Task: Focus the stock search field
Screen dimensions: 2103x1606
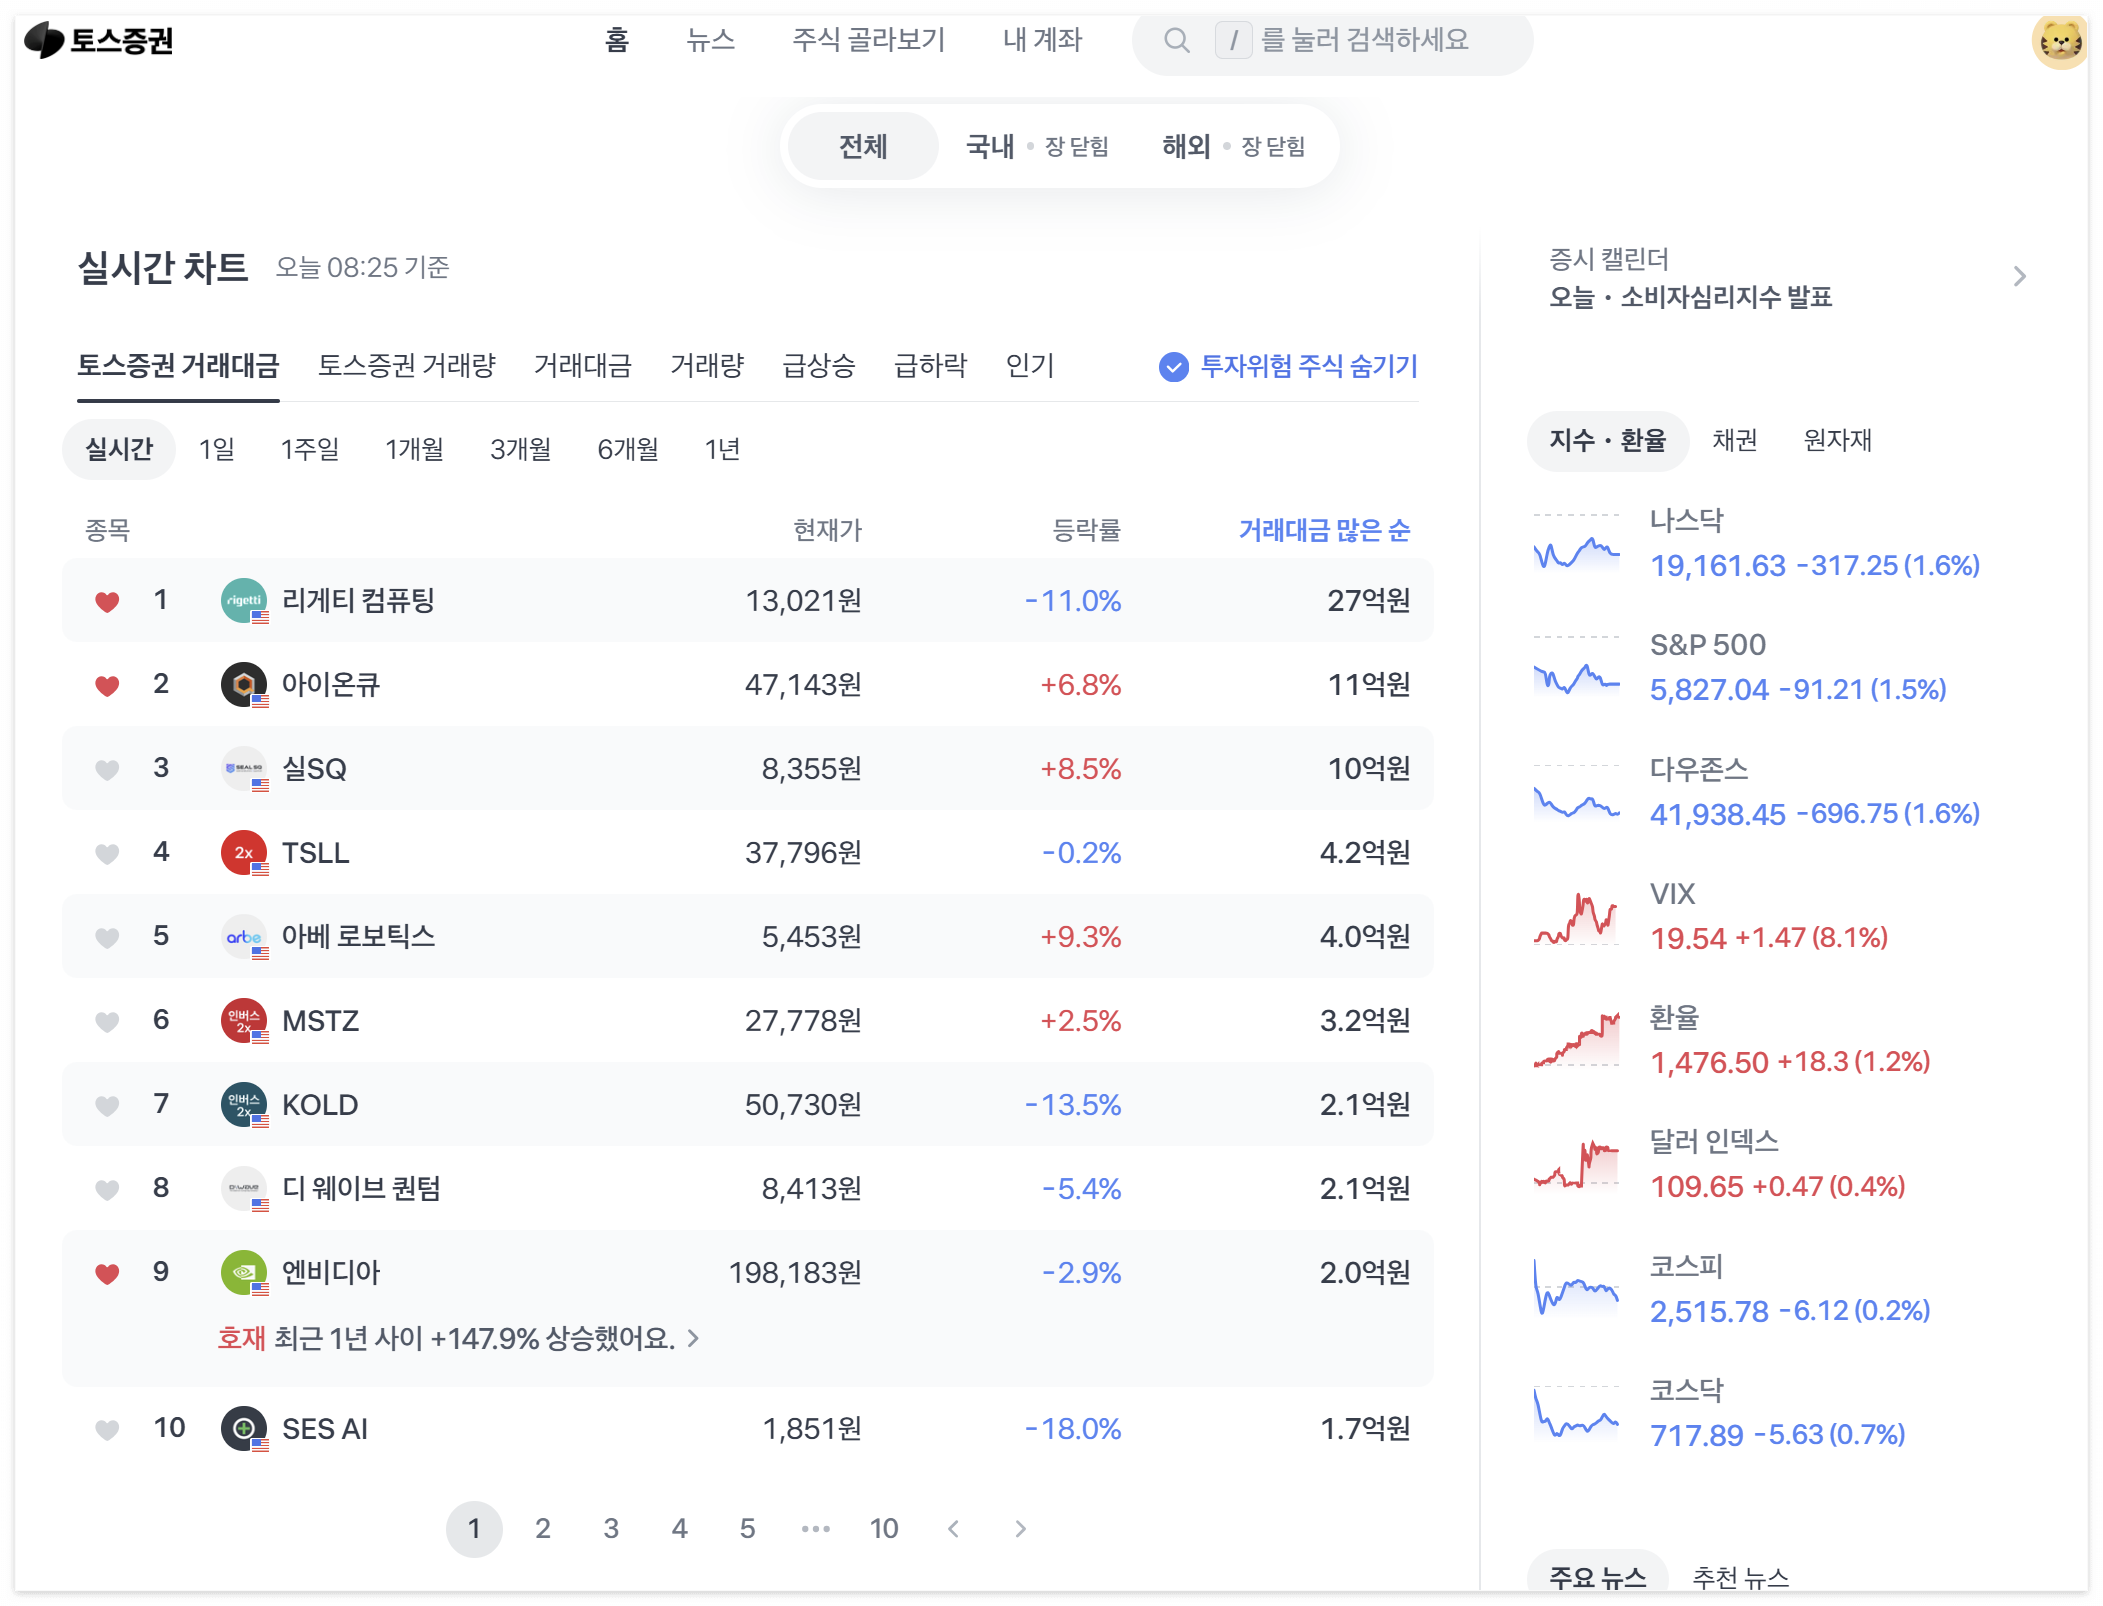Action: pos(1332,40)
